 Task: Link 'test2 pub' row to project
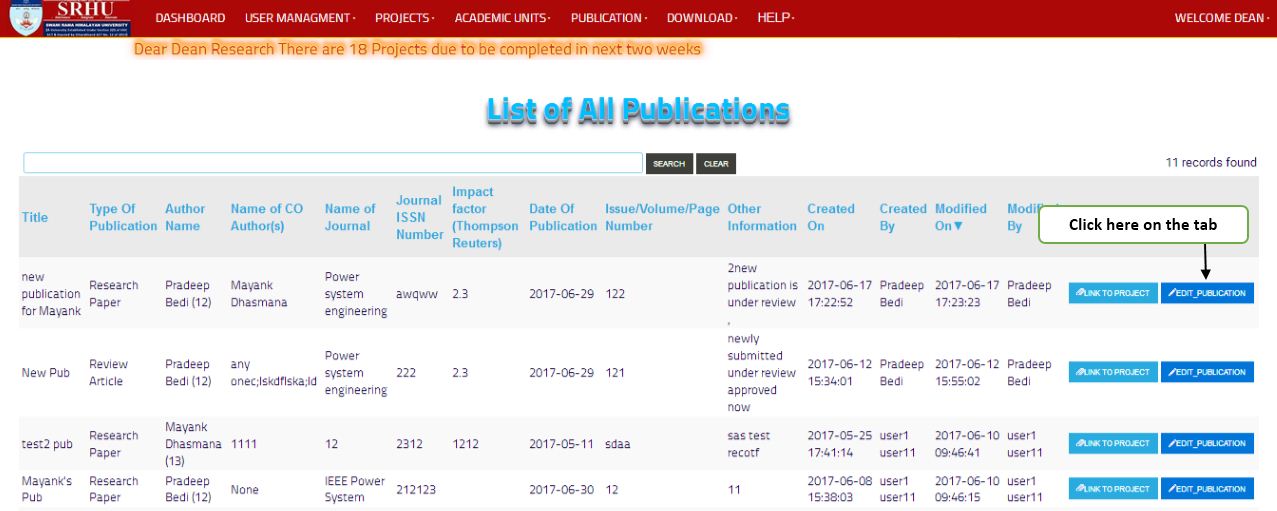point(1113,443)
